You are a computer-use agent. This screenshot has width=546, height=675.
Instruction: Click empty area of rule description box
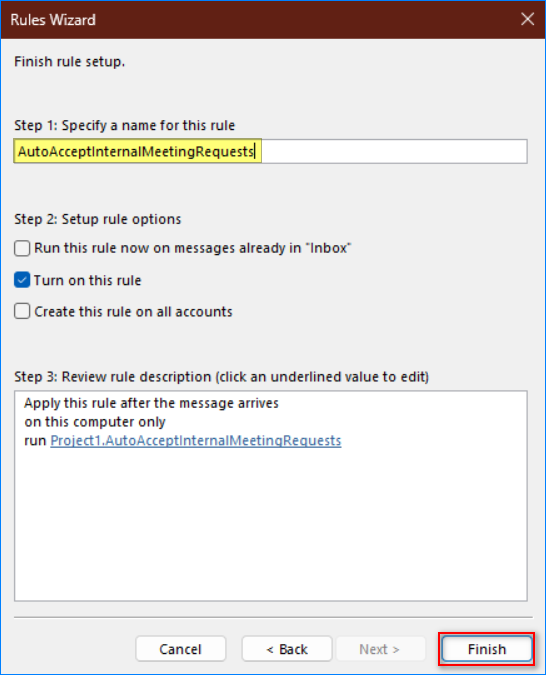click(x=270, y=525)
